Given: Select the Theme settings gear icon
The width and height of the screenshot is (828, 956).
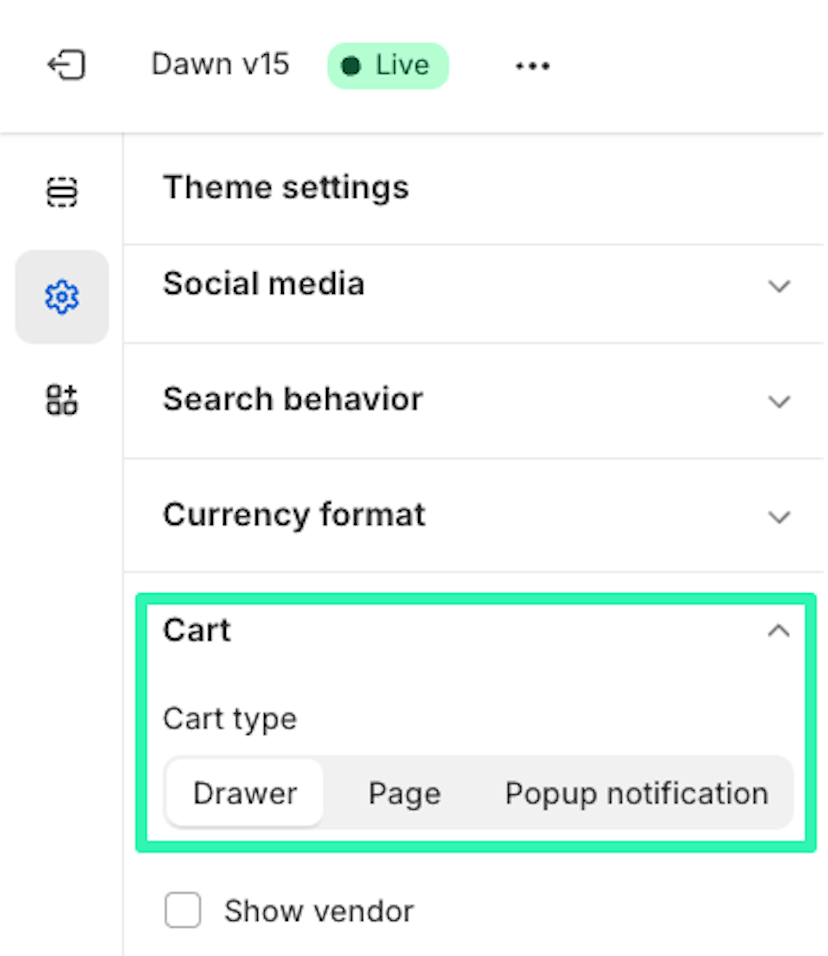Looking at the screenshot, I should click(62, 297).
